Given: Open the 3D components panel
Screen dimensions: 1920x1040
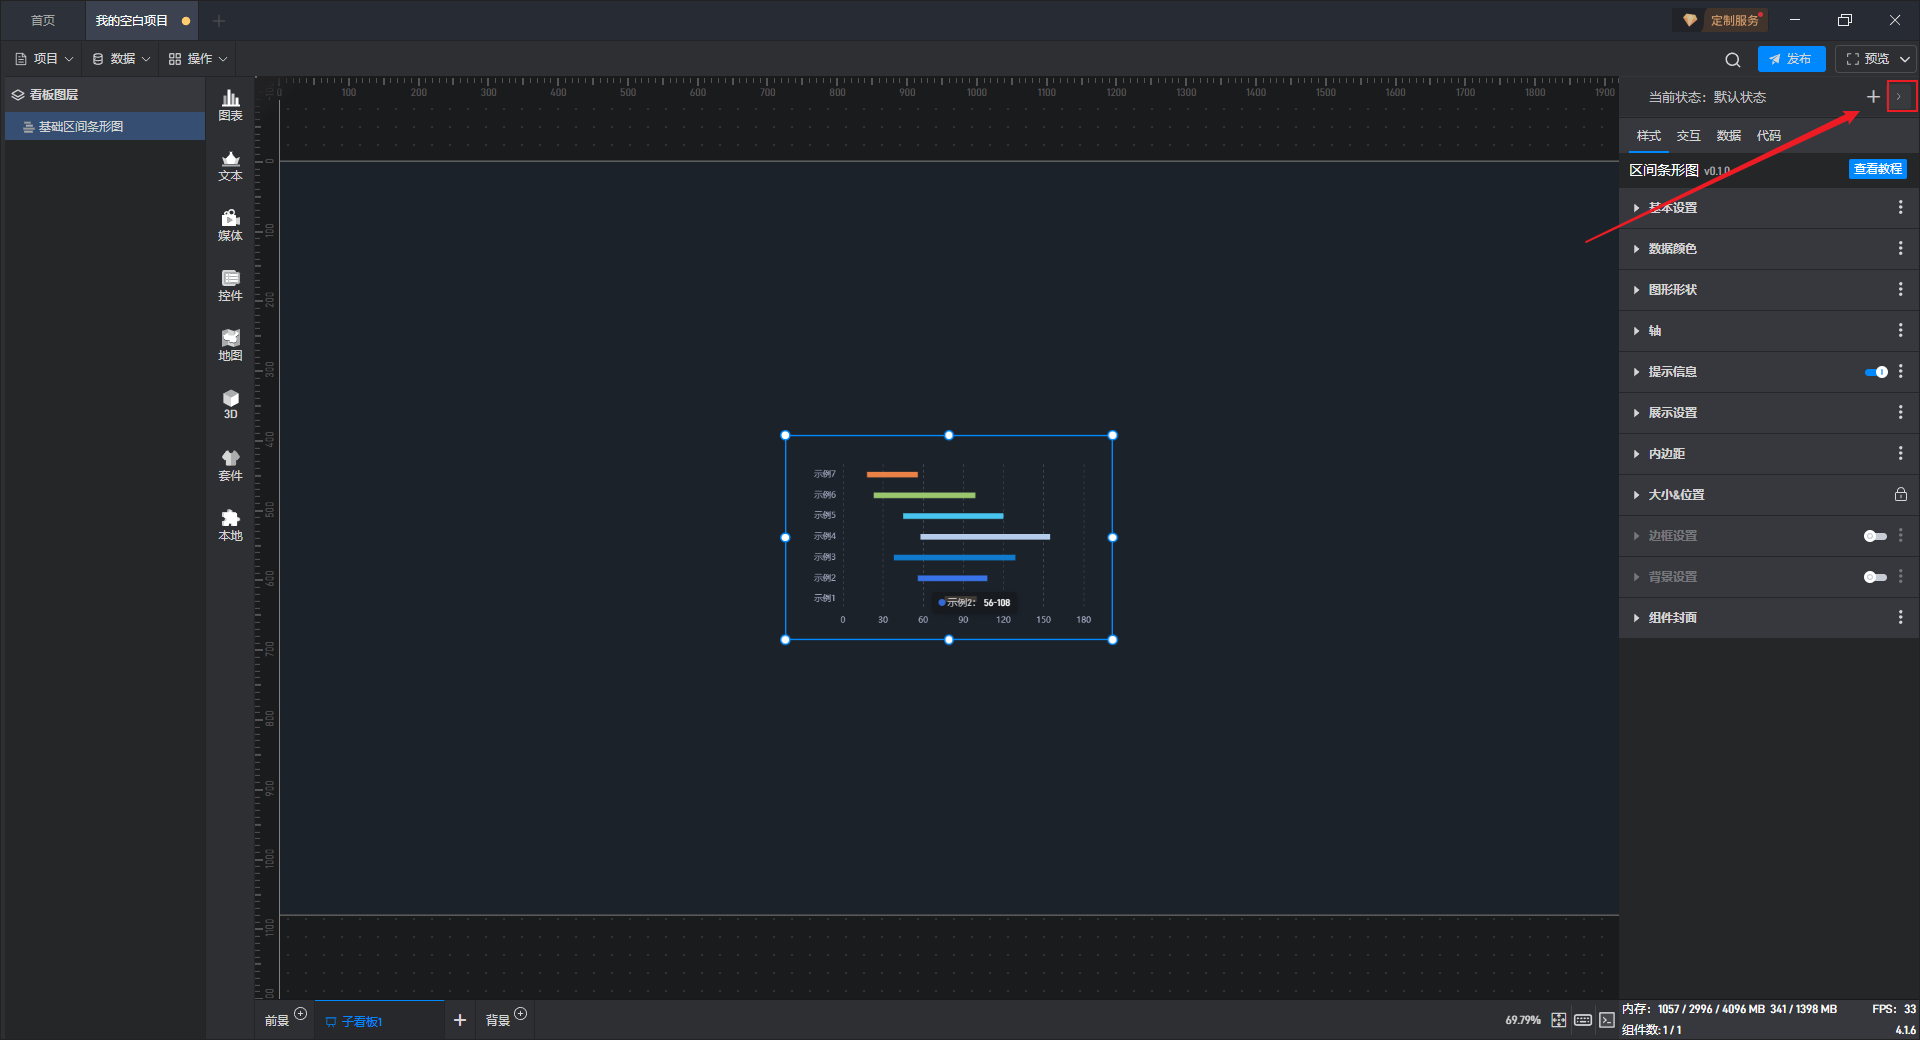Looking at the screenshot, I should click(x=230, y=404).
